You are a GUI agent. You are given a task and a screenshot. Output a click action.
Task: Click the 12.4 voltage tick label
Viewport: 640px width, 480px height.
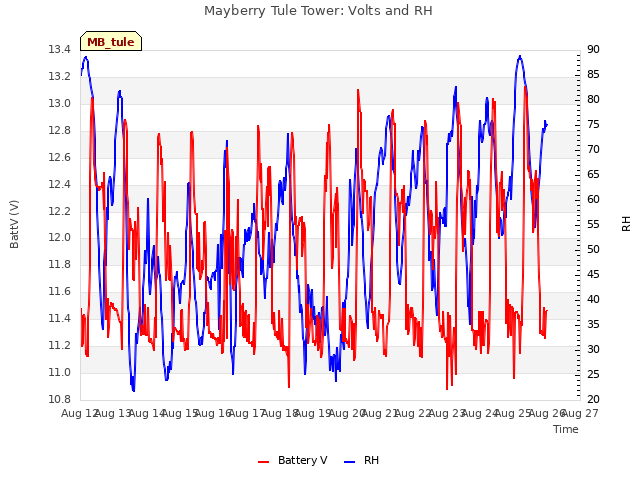pos(59,184)
